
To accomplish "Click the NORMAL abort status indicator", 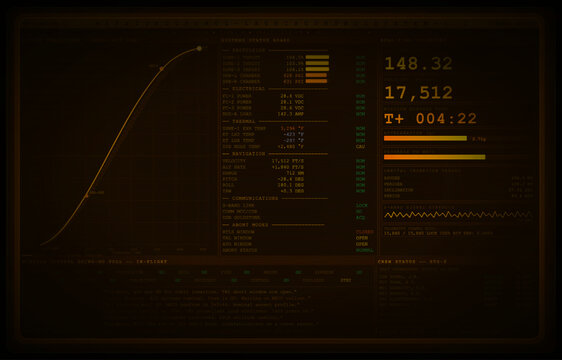I will 365,250.
